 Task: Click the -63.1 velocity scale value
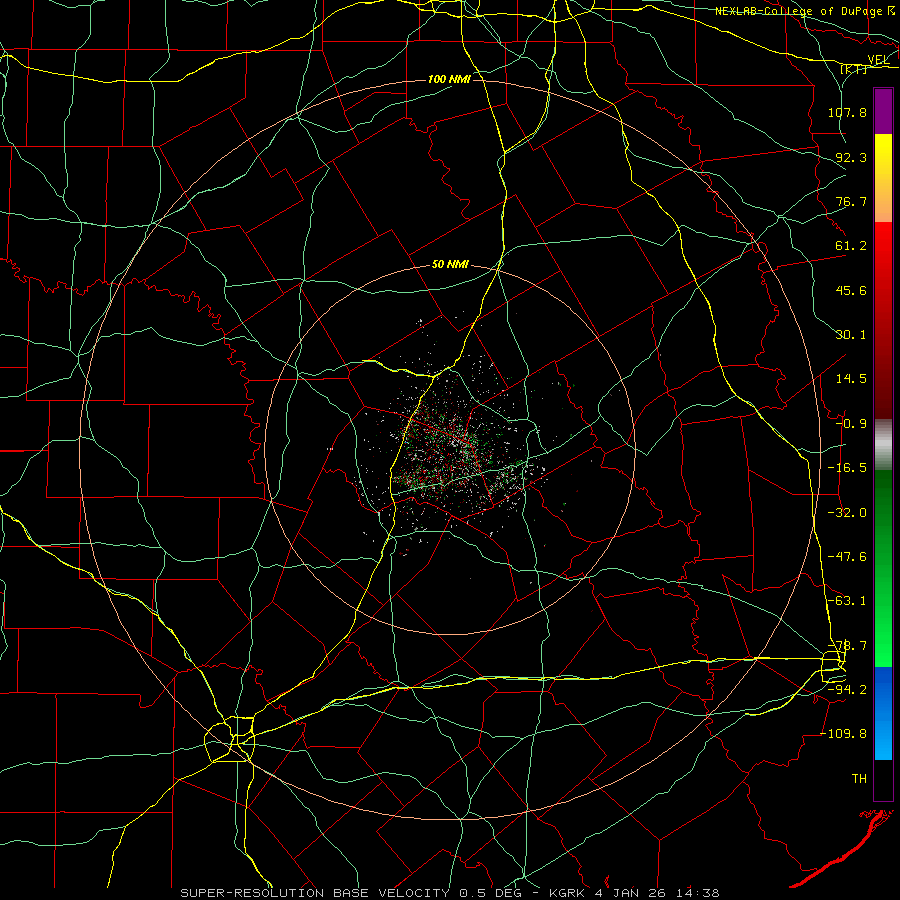(x=847, y=601)
